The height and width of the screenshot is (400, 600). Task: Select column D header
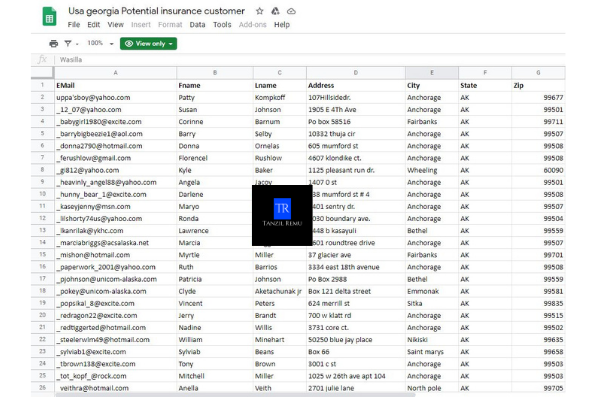356,73
